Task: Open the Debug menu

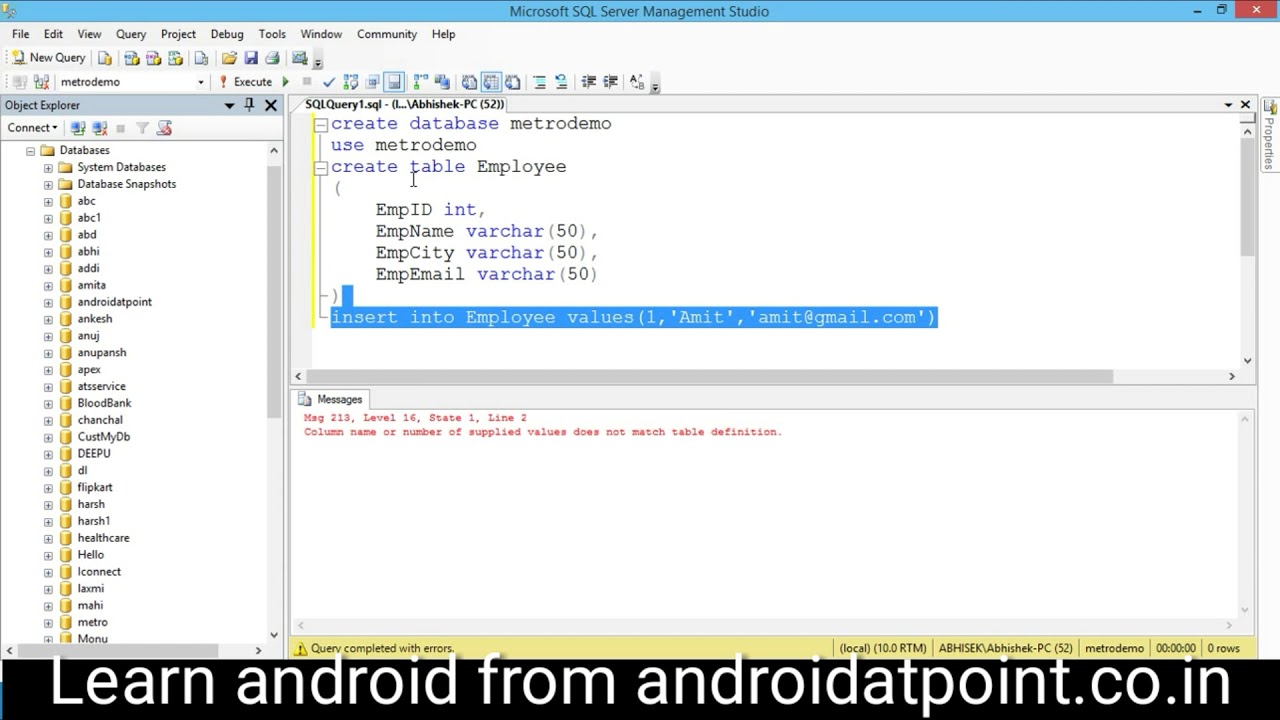Action: [227, 34]
